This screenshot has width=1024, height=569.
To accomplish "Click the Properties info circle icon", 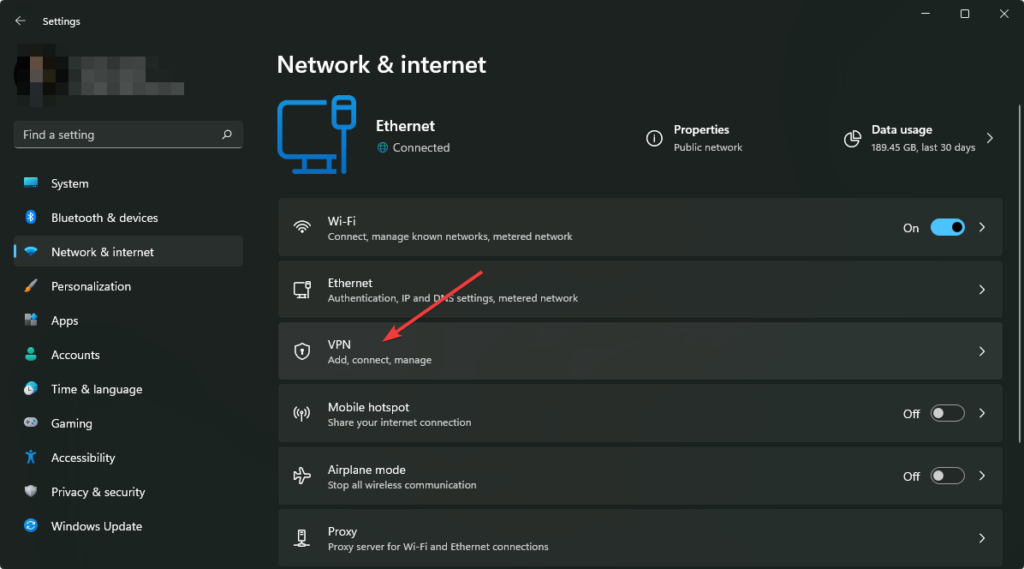I will [654, 138].
